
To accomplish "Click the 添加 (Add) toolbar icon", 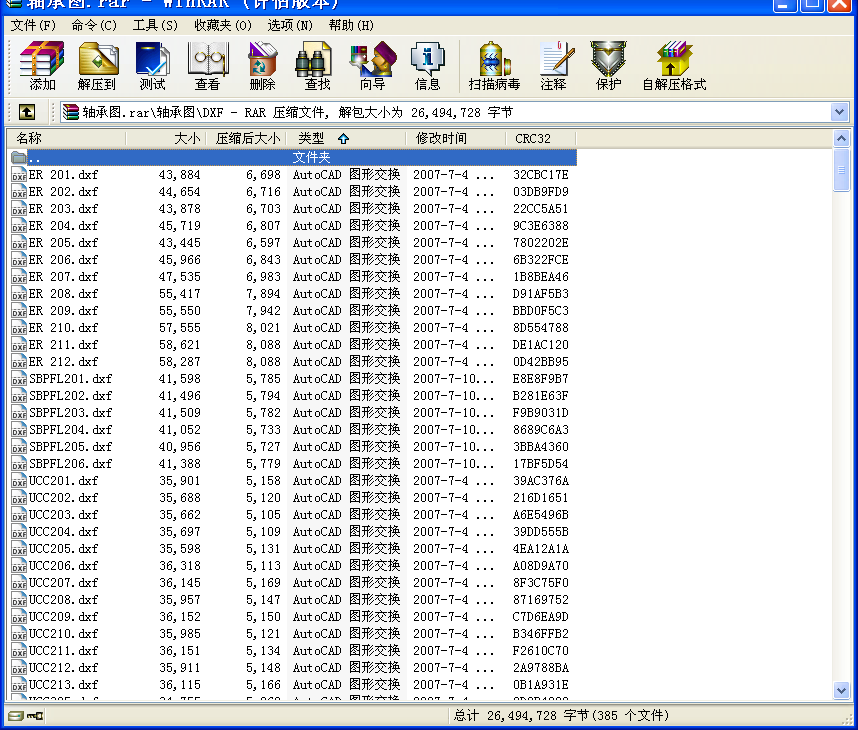I will click(42, 66).
